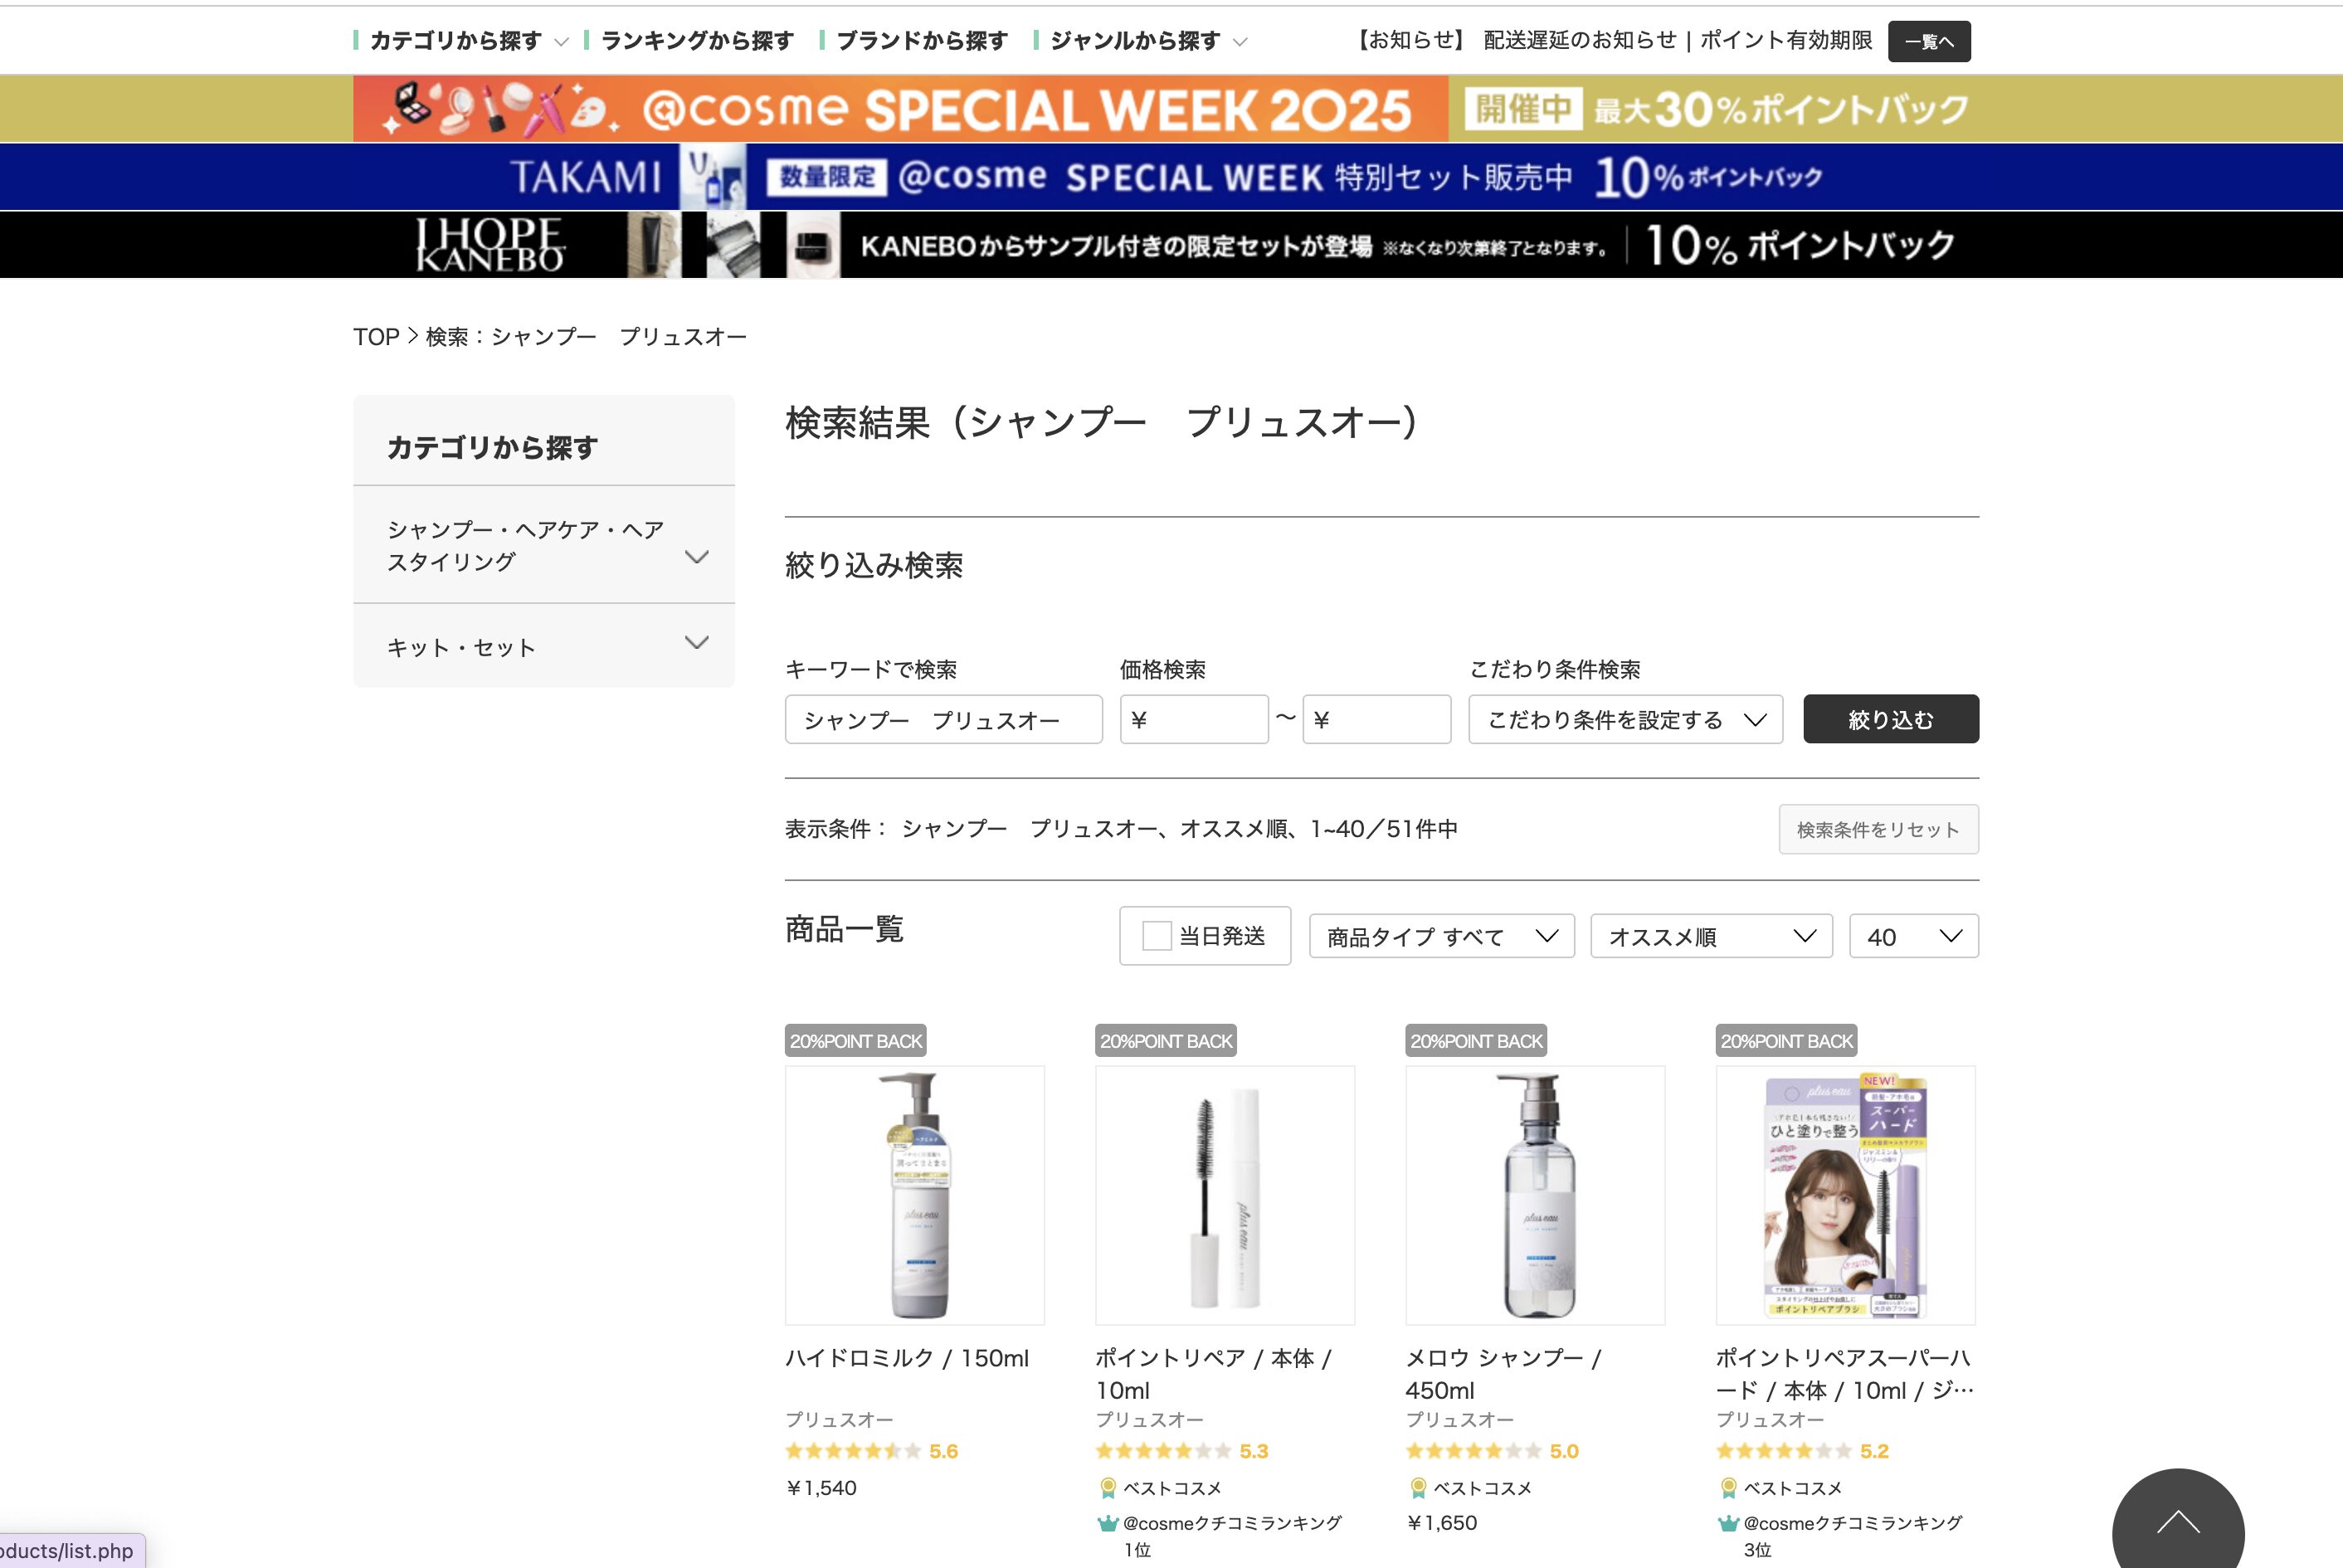Viewport: 2343px width, 1568px height.
Task: Click the keyword search field
Action: (x=943, y=720)
